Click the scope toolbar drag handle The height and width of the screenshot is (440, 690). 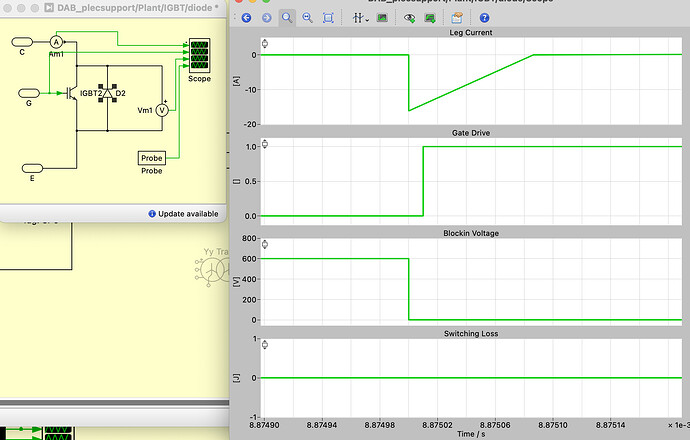[235, 18]
